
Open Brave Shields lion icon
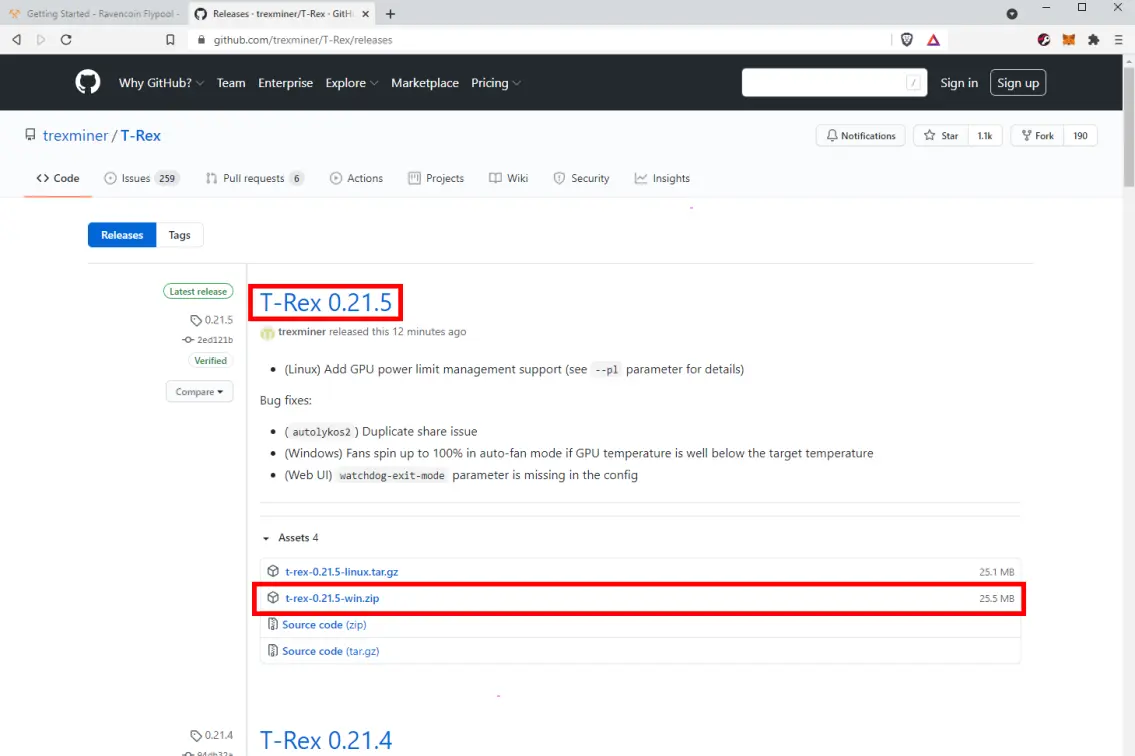click(x=906, y=40)
